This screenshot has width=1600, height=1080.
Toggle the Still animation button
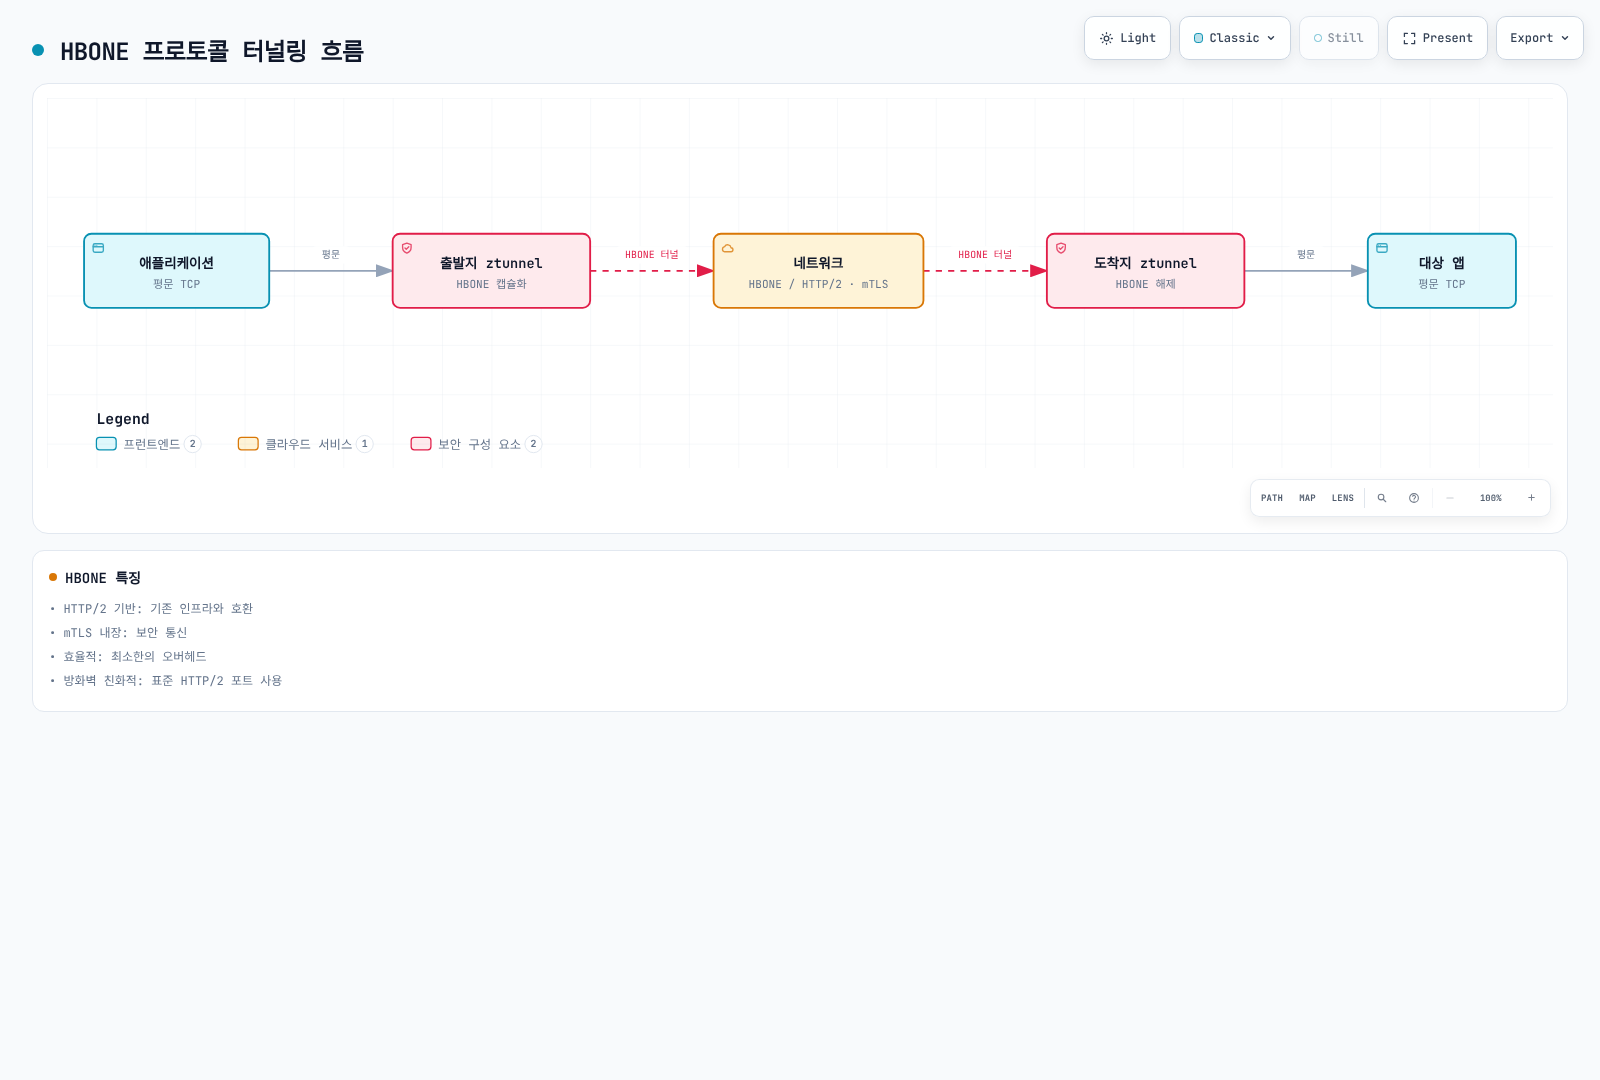tap(1338, 38)
